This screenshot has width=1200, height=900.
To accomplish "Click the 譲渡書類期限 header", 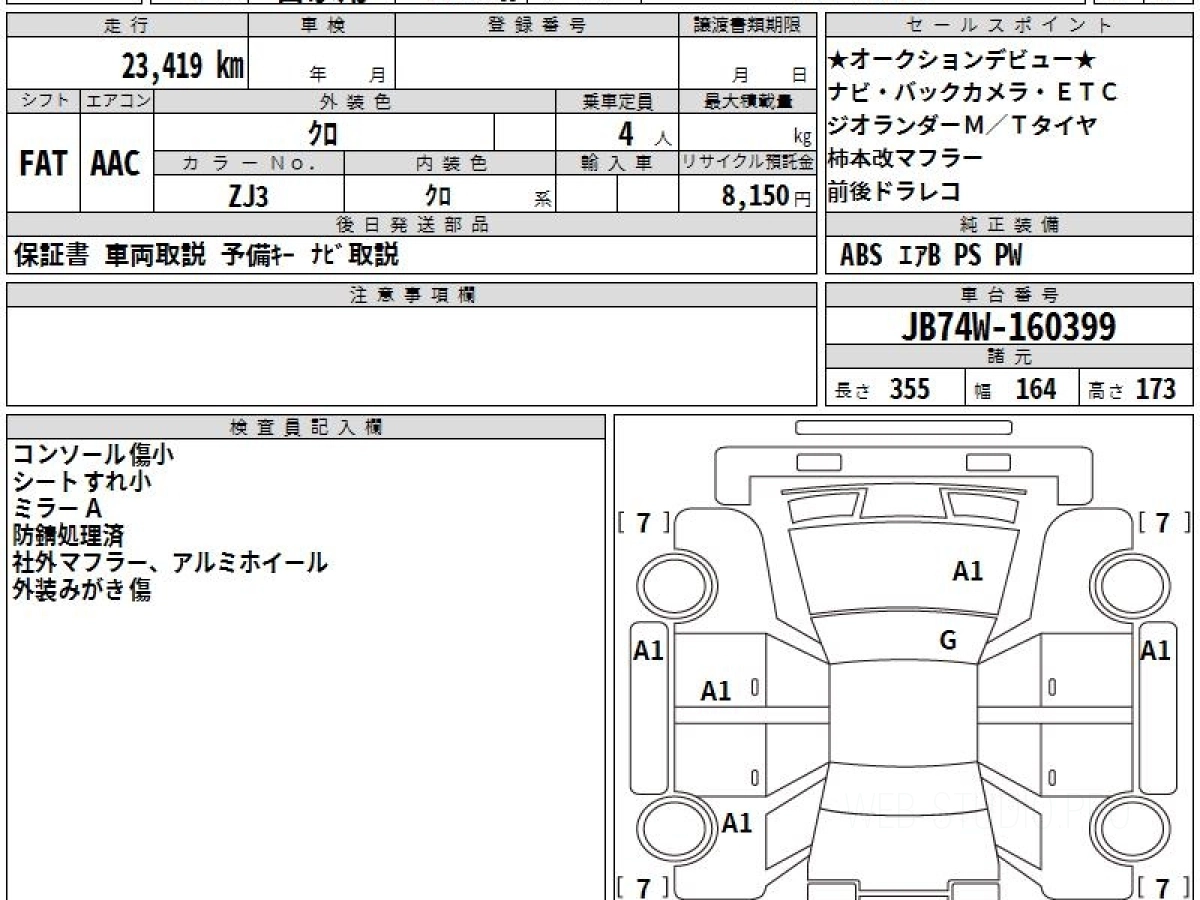I will pyautogui.click(x=747, y=26).
